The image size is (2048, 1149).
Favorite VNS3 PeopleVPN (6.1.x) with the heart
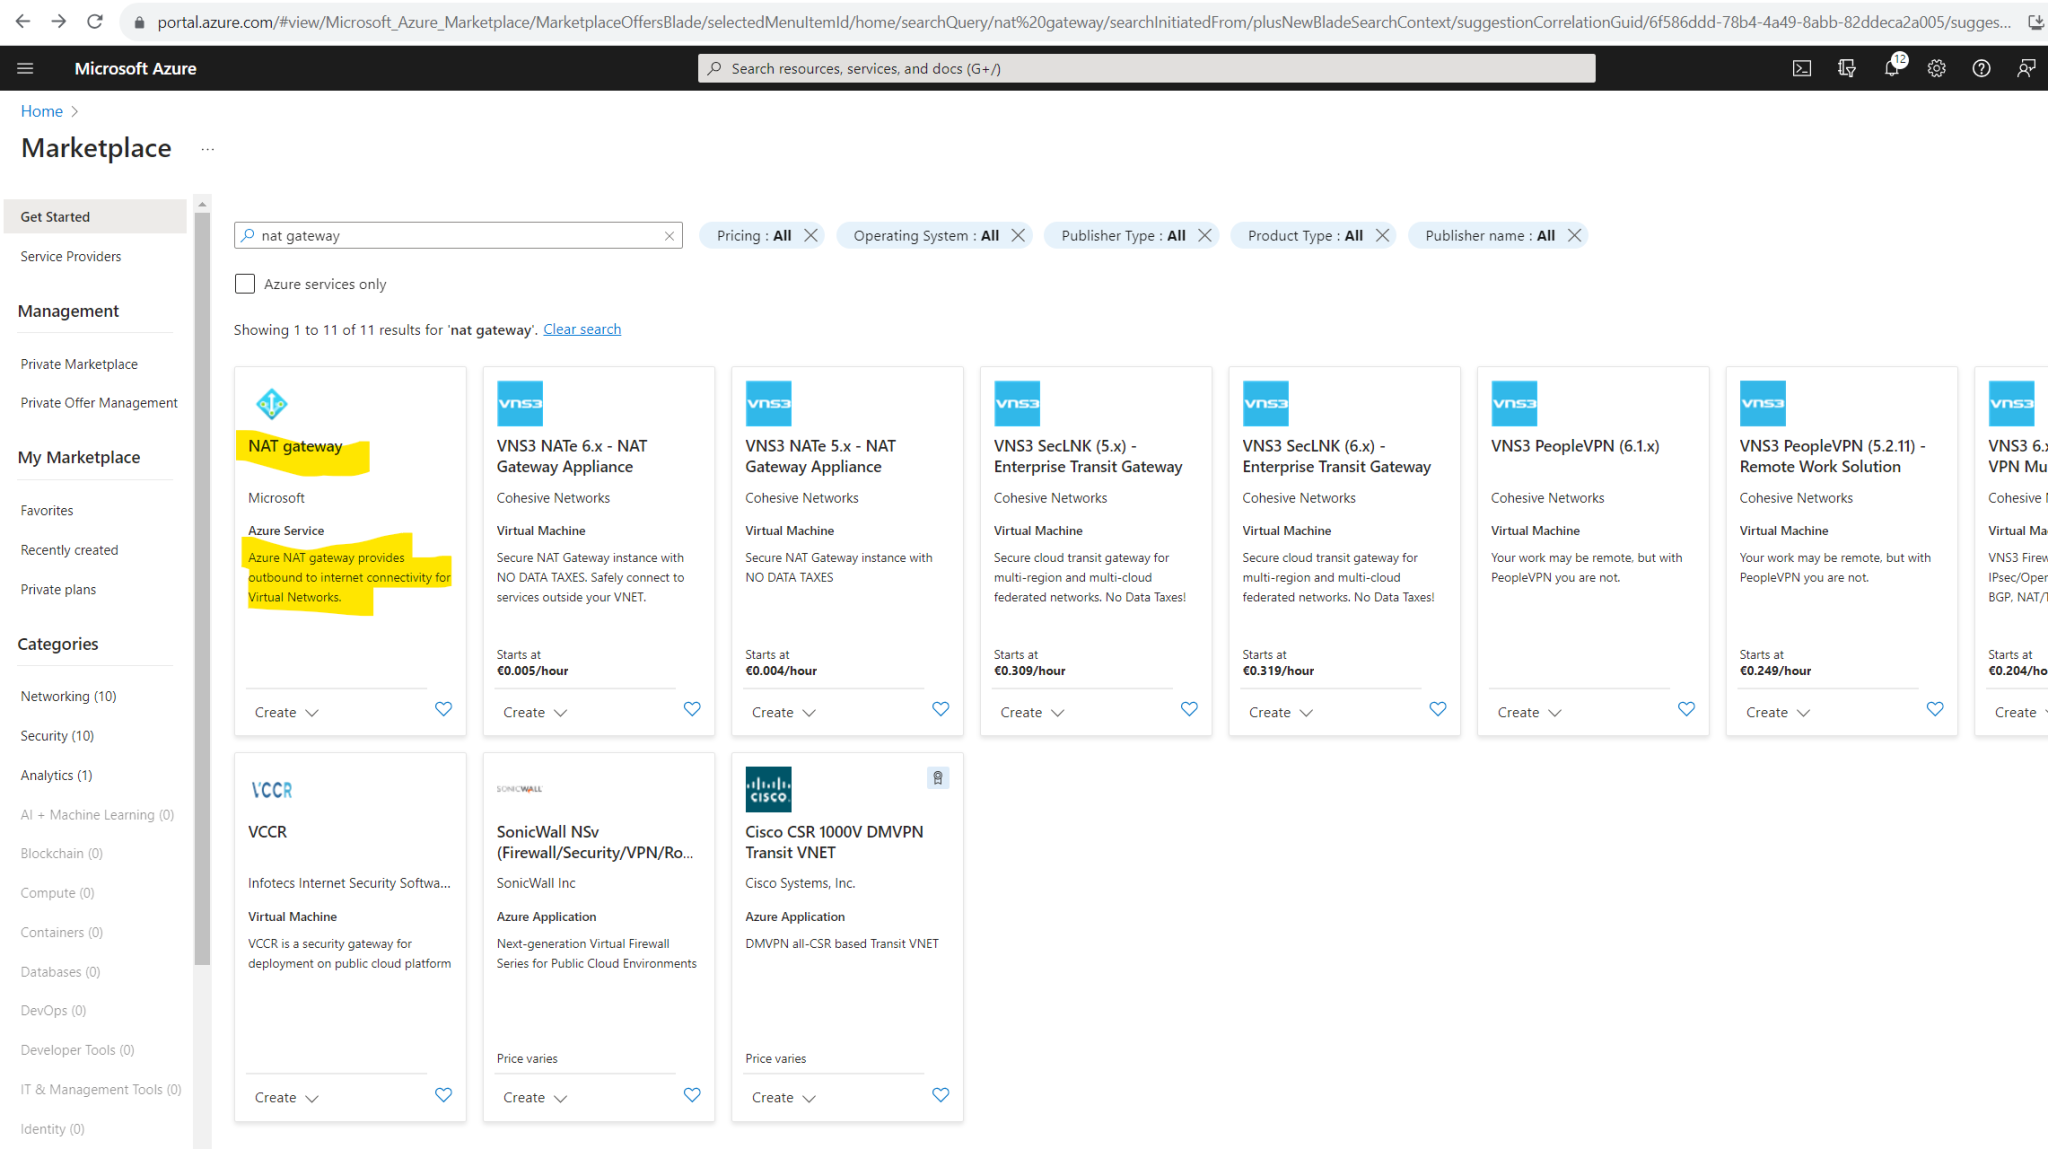(x=1687, y=709)
